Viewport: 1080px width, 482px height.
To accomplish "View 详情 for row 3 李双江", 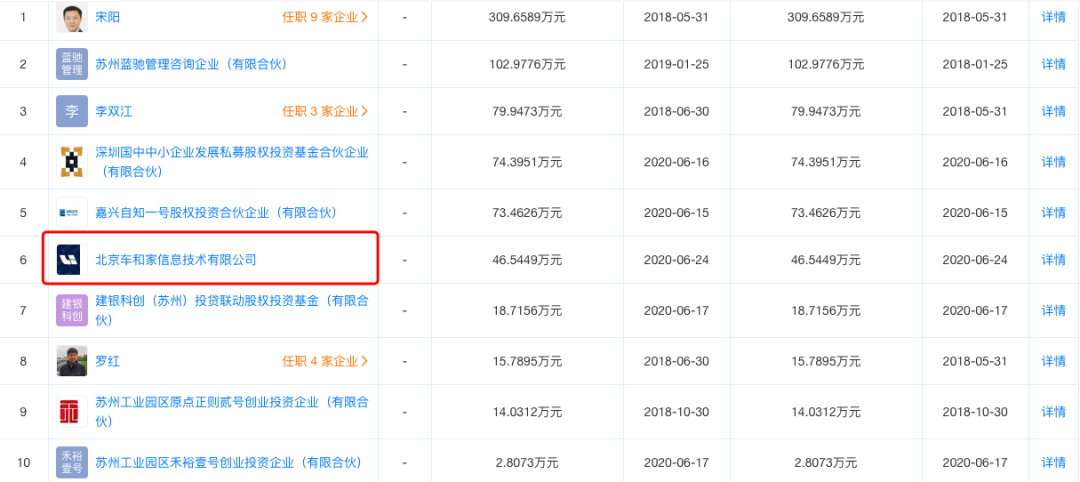I will coord(1053,111).
